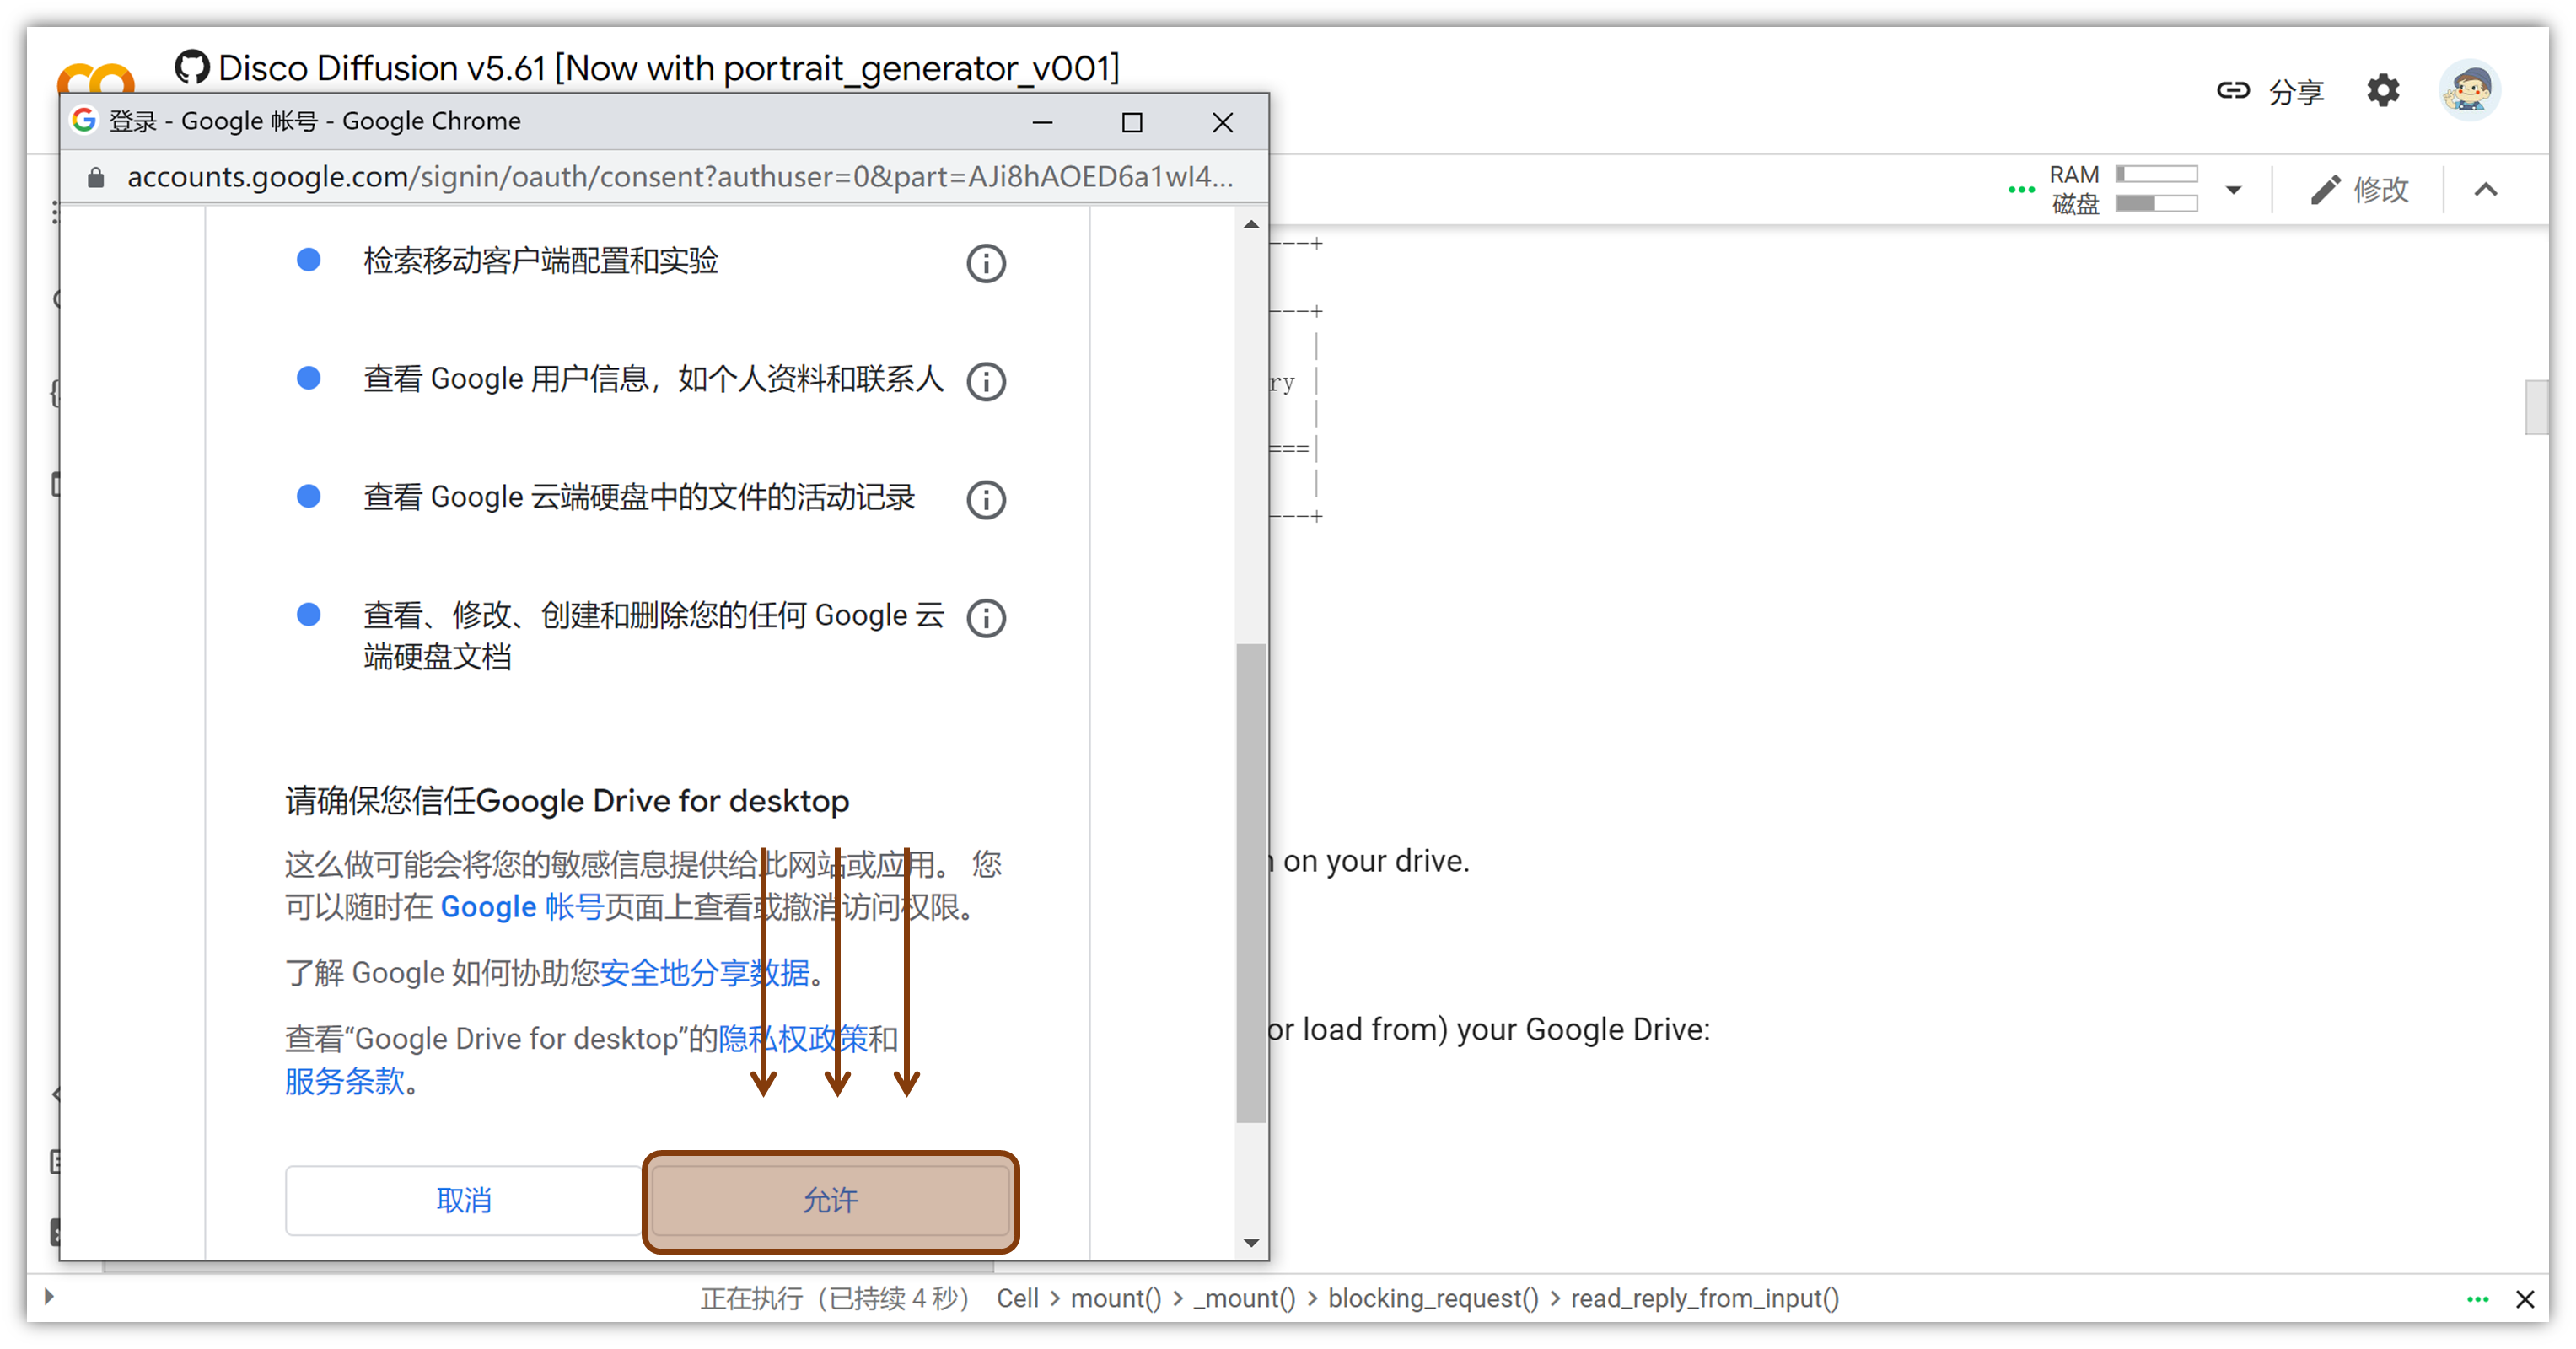Click the RAM and 磁盘 usage indicator

click(x=2123, y=189)
